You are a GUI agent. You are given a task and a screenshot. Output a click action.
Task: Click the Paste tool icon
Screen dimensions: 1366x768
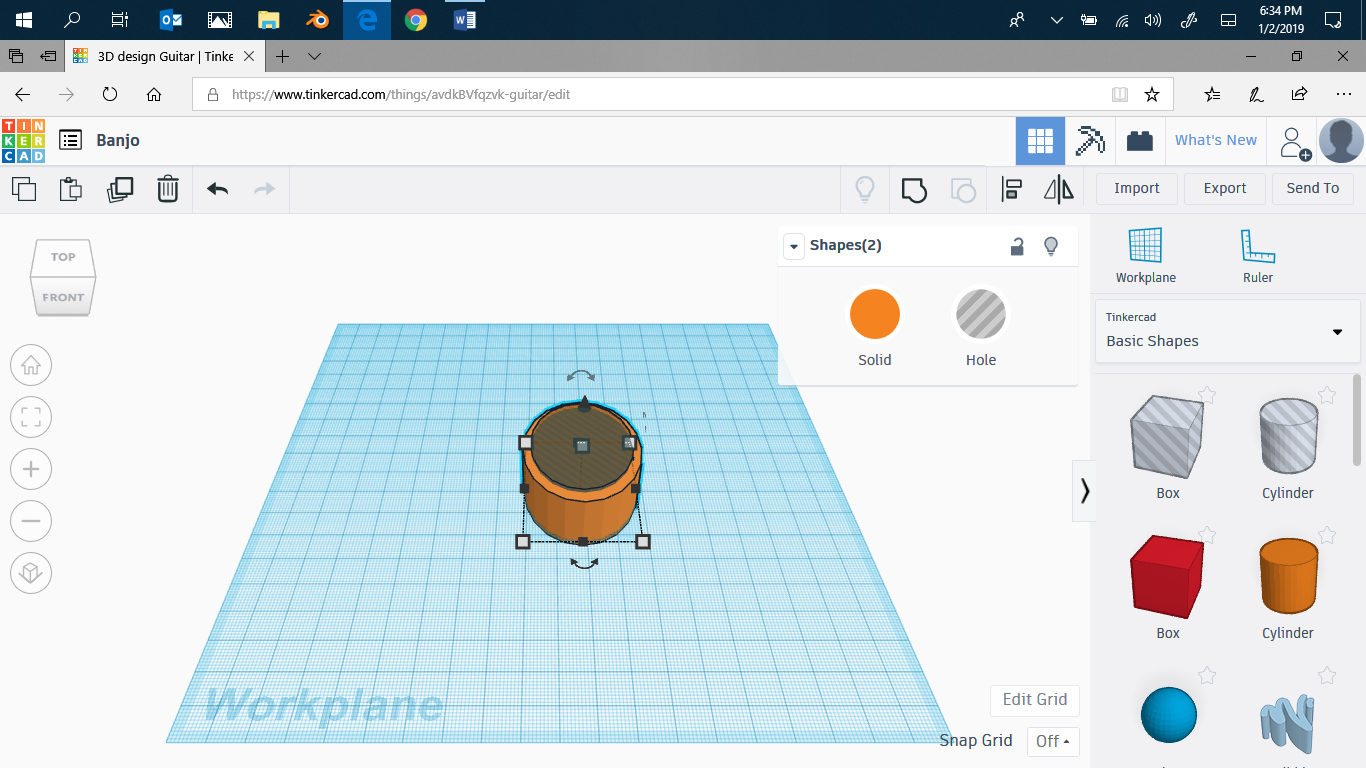pos(71,188)
